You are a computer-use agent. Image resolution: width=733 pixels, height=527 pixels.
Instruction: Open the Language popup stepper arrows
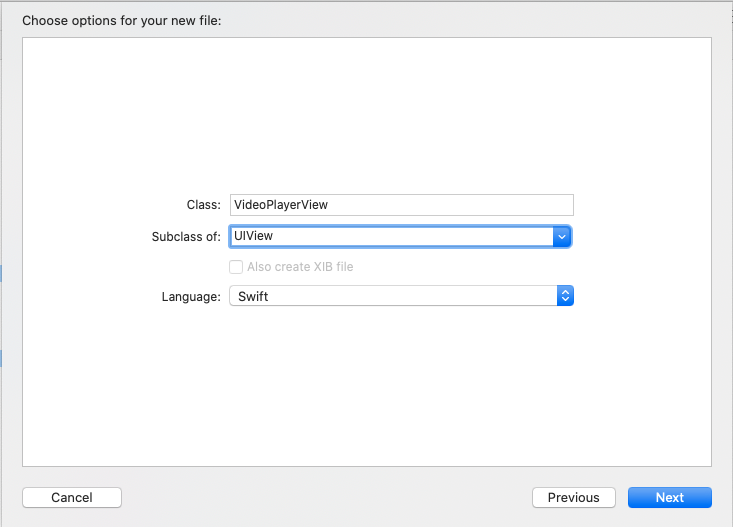[565, 296]
